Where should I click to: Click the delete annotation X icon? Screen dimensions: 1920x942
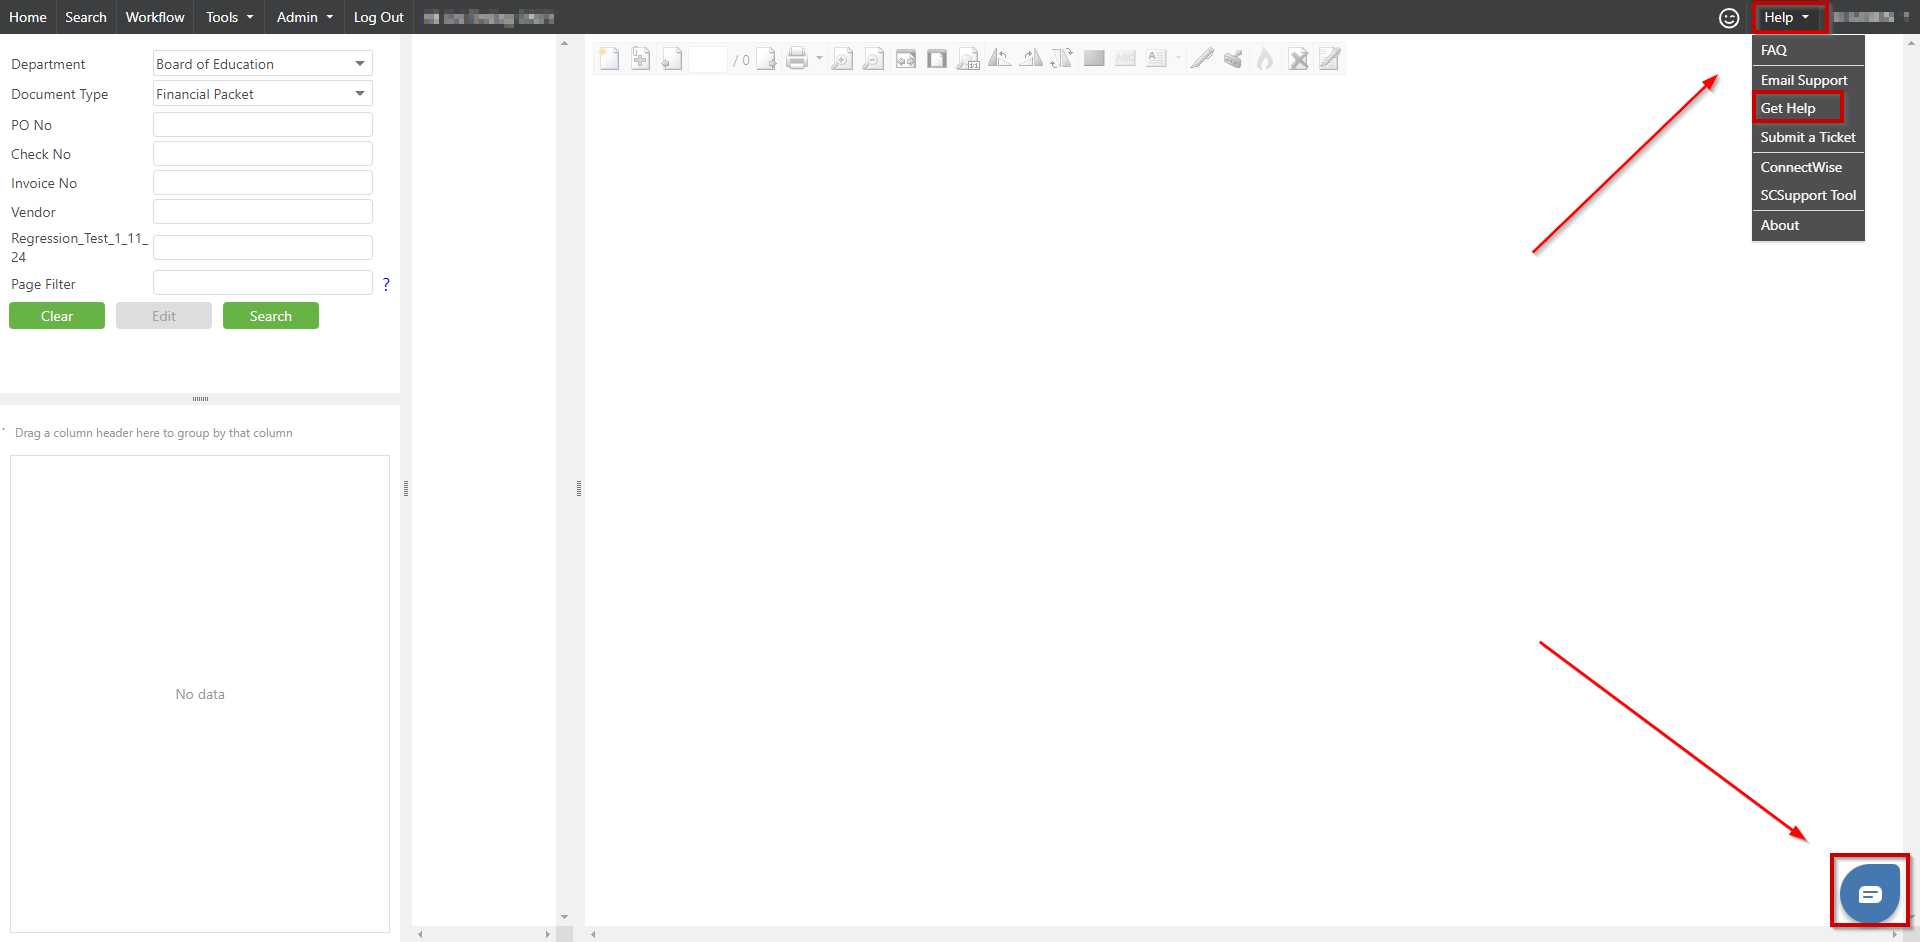pyautogui.click(x=1298, y=59)
